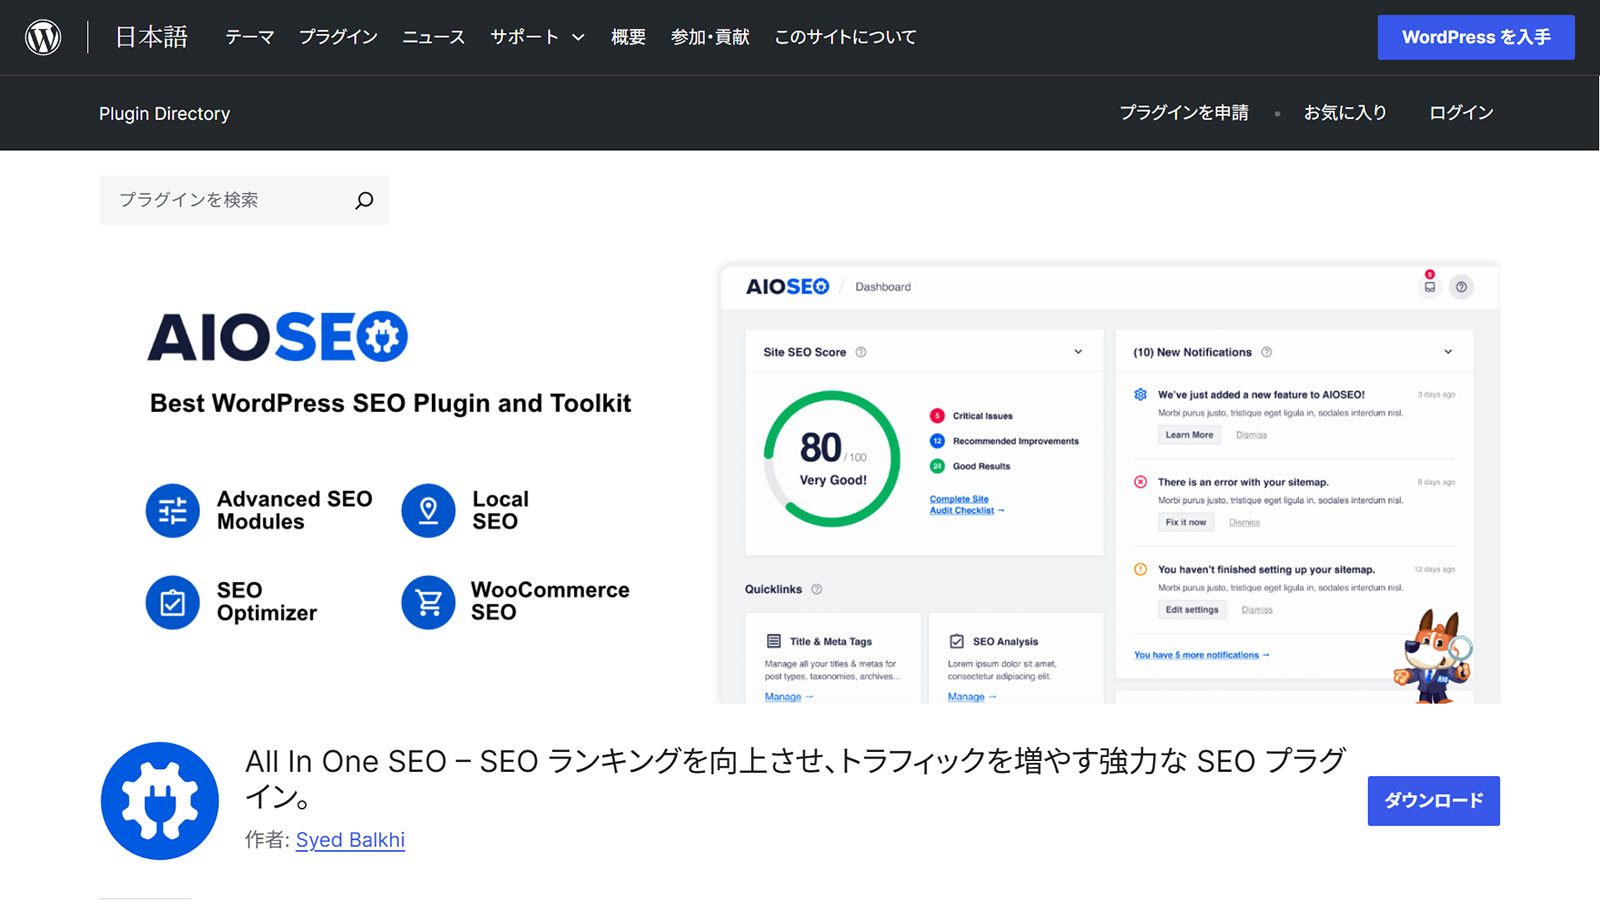The width and height of the screenshot is (1600, 900).
Task: Click the new feature gear icon
Action: tap(1140, 394)
